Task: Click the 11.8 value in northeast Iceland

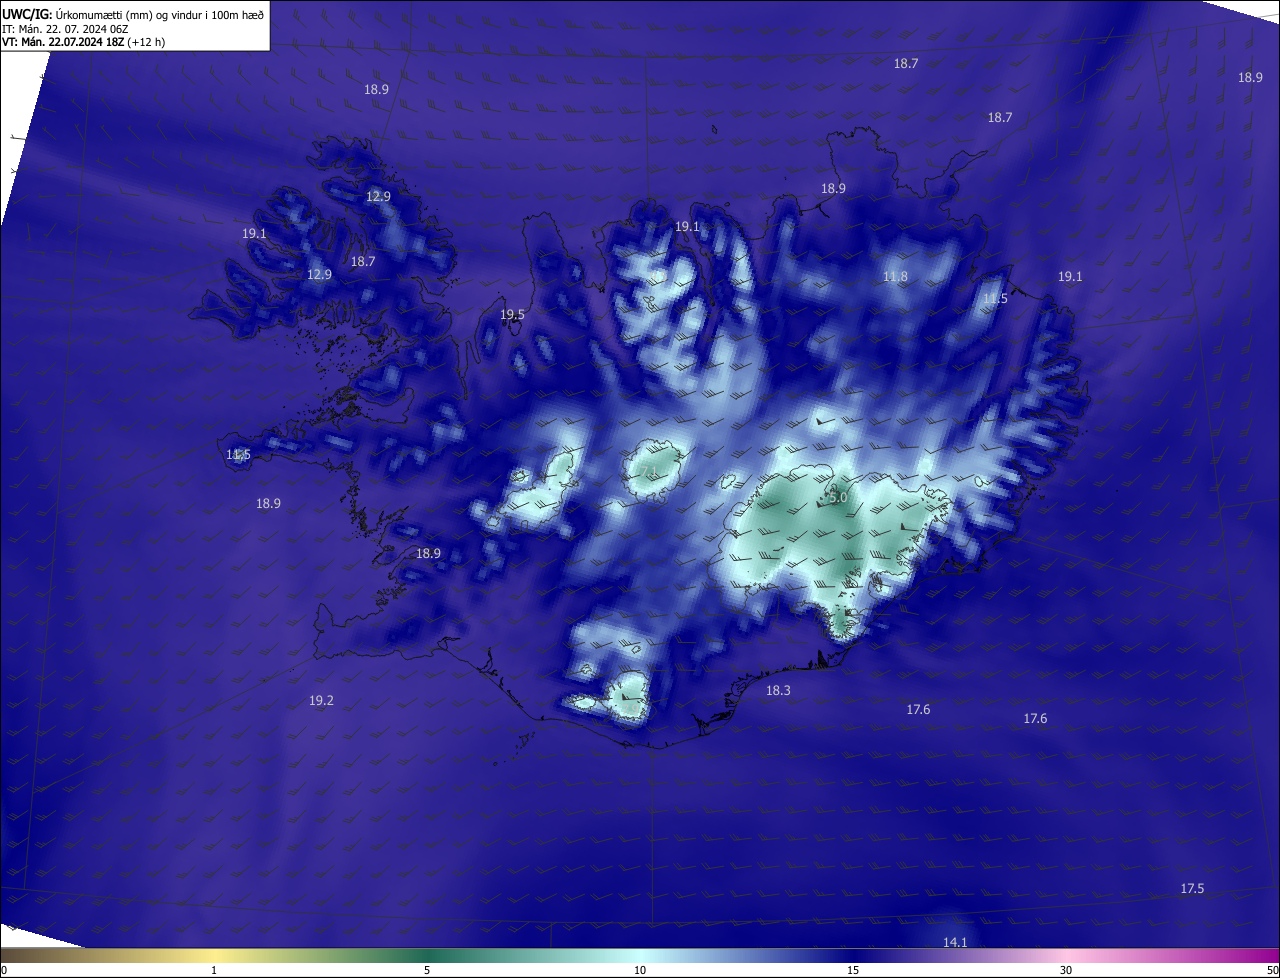Action: pyautogui.click(x=895, y=277)
